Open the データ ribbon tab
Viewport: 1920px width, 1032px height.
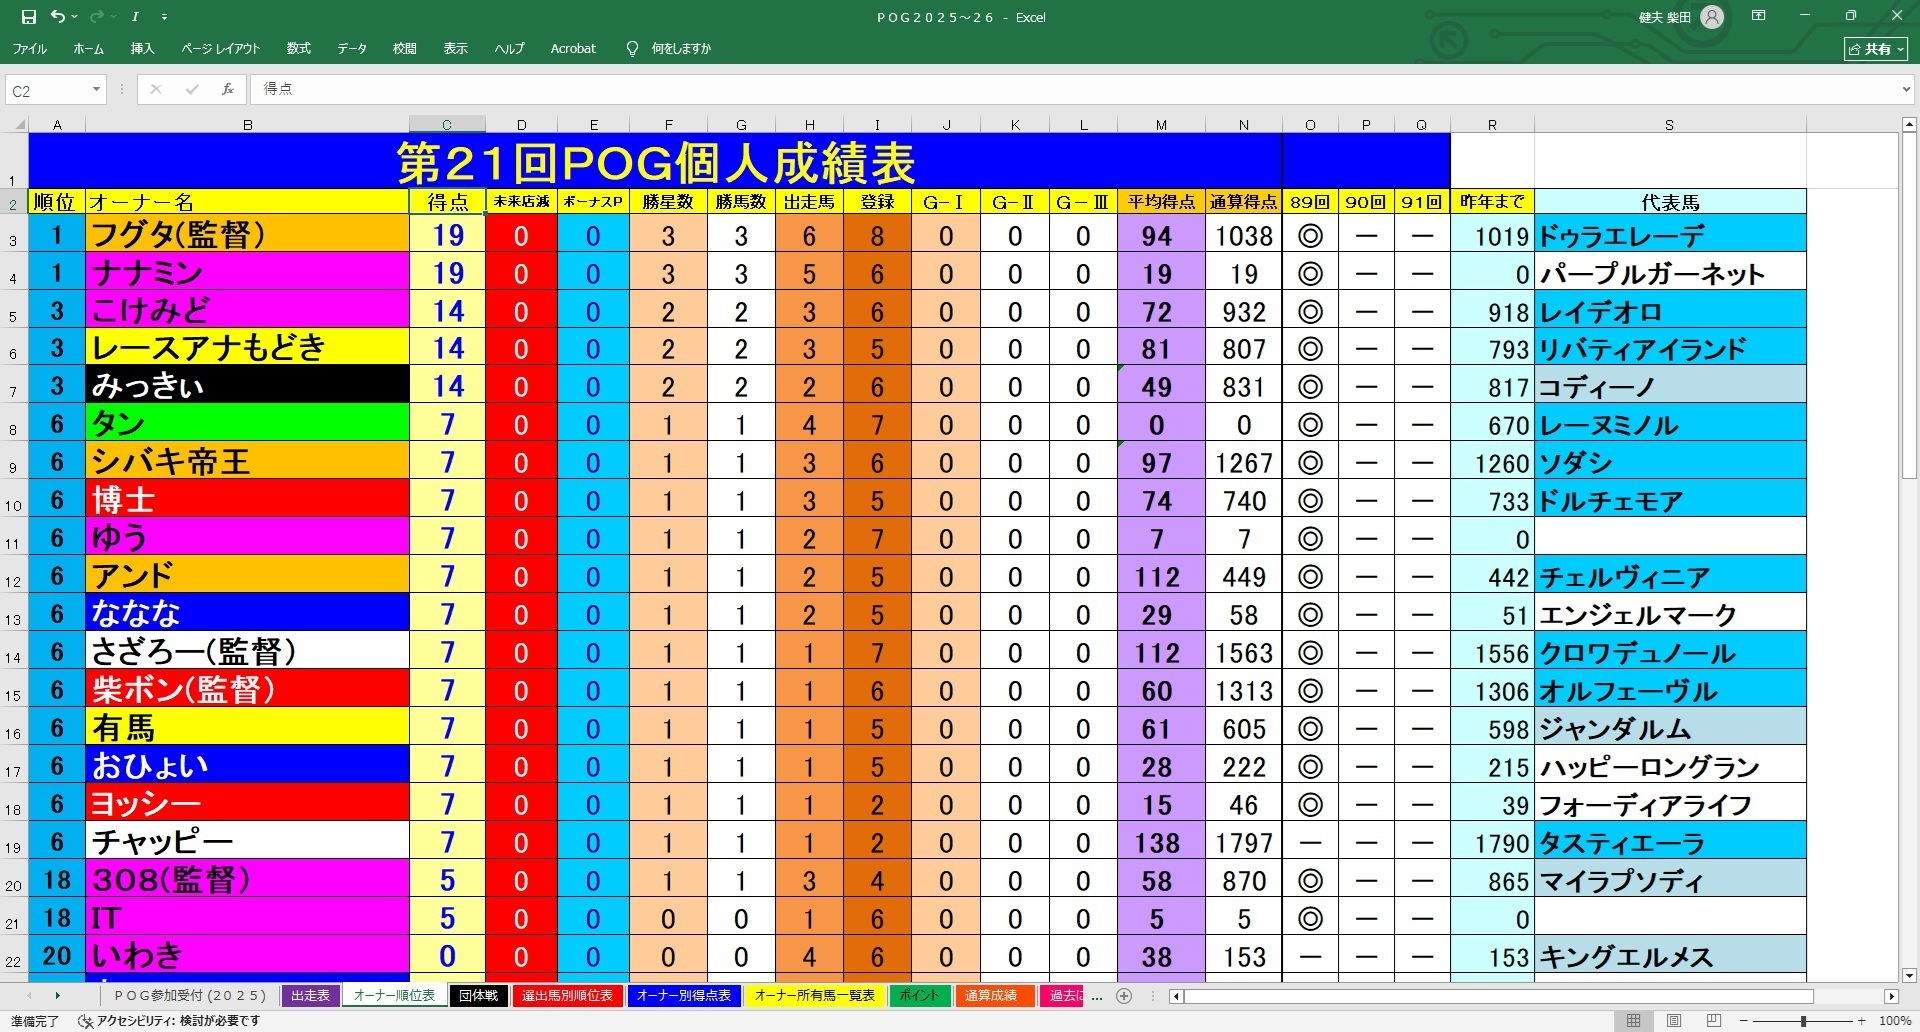351,48
